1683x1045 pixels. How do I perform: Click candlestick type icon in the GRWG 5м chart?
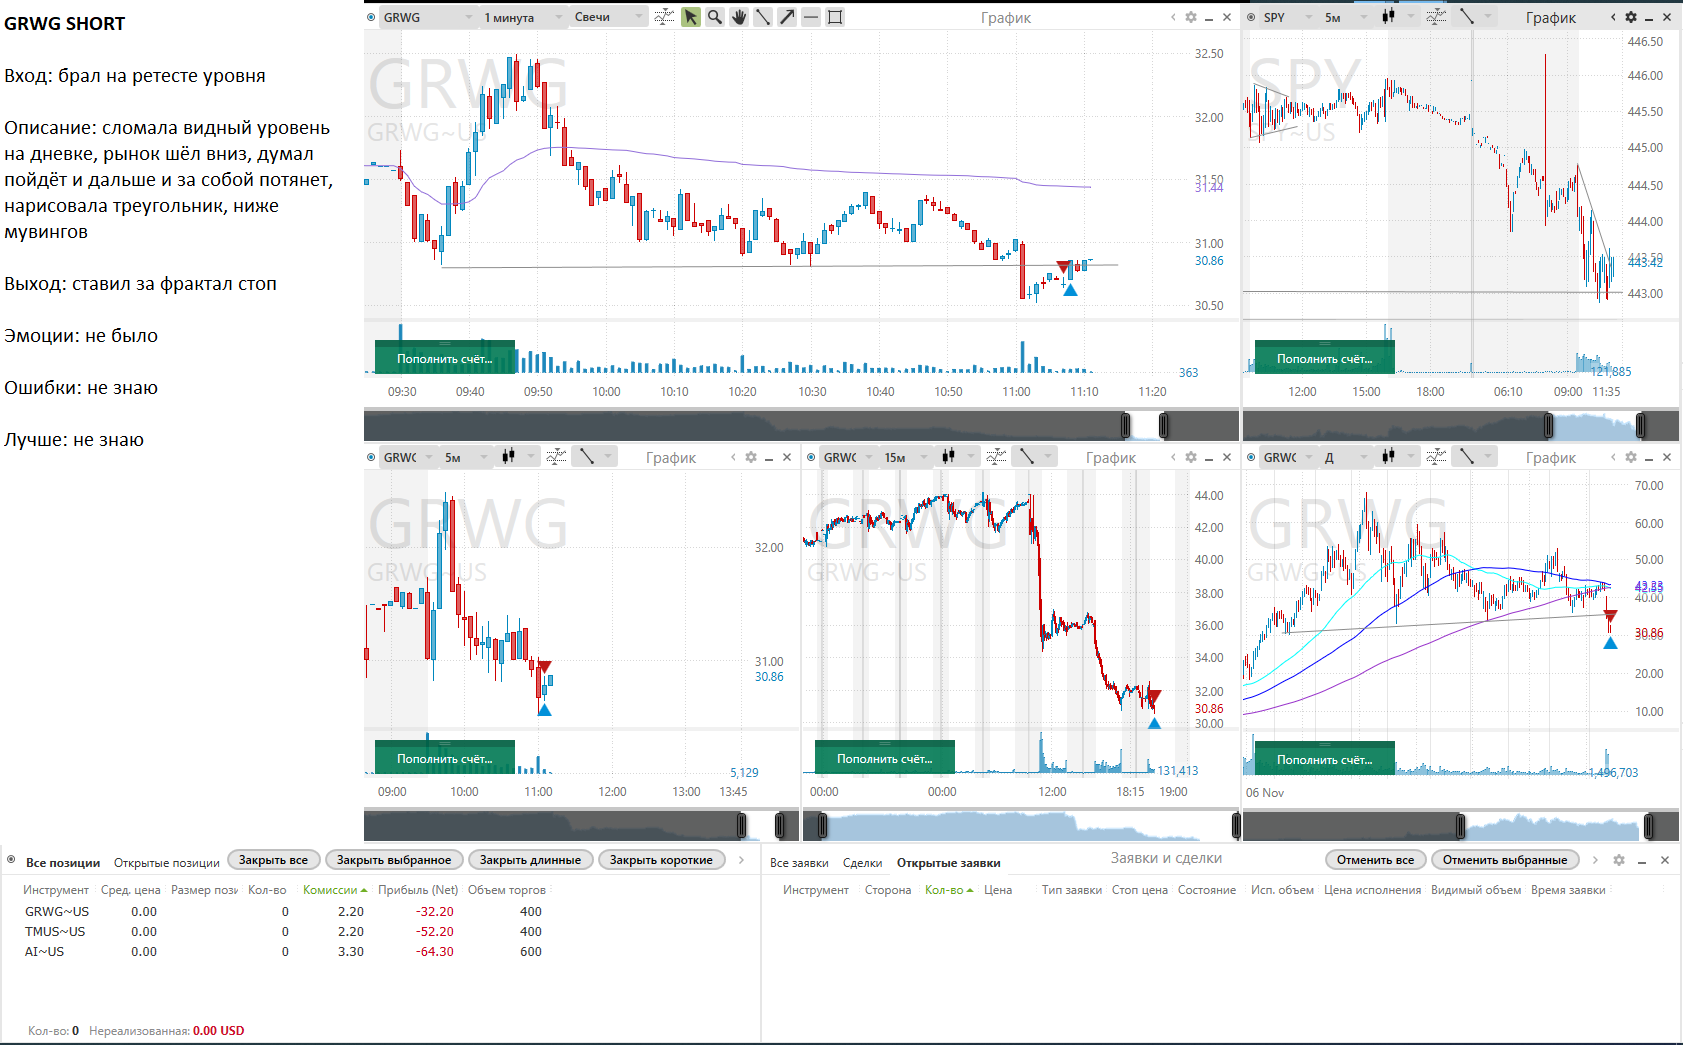[508, 457]
